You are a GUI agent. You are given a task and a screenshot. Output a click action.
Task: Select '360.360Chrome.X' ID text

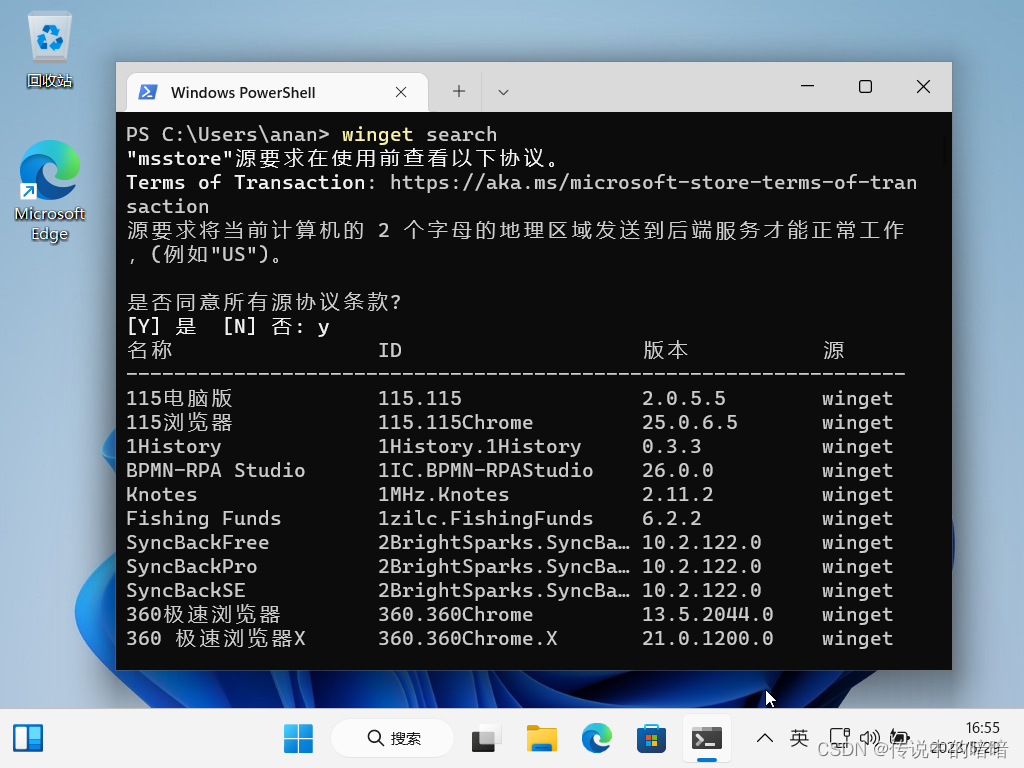[468, 639]
